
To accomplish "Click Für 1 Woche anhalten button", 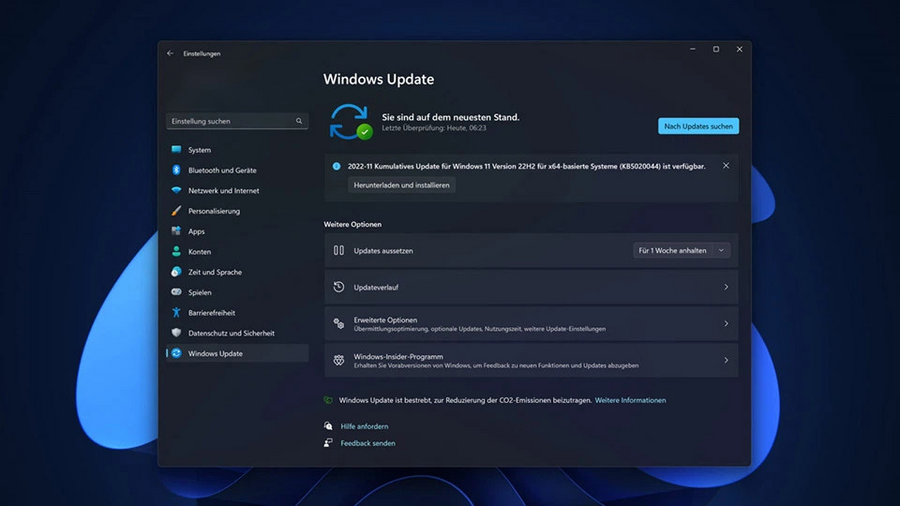I will click(x=672, y=251).
